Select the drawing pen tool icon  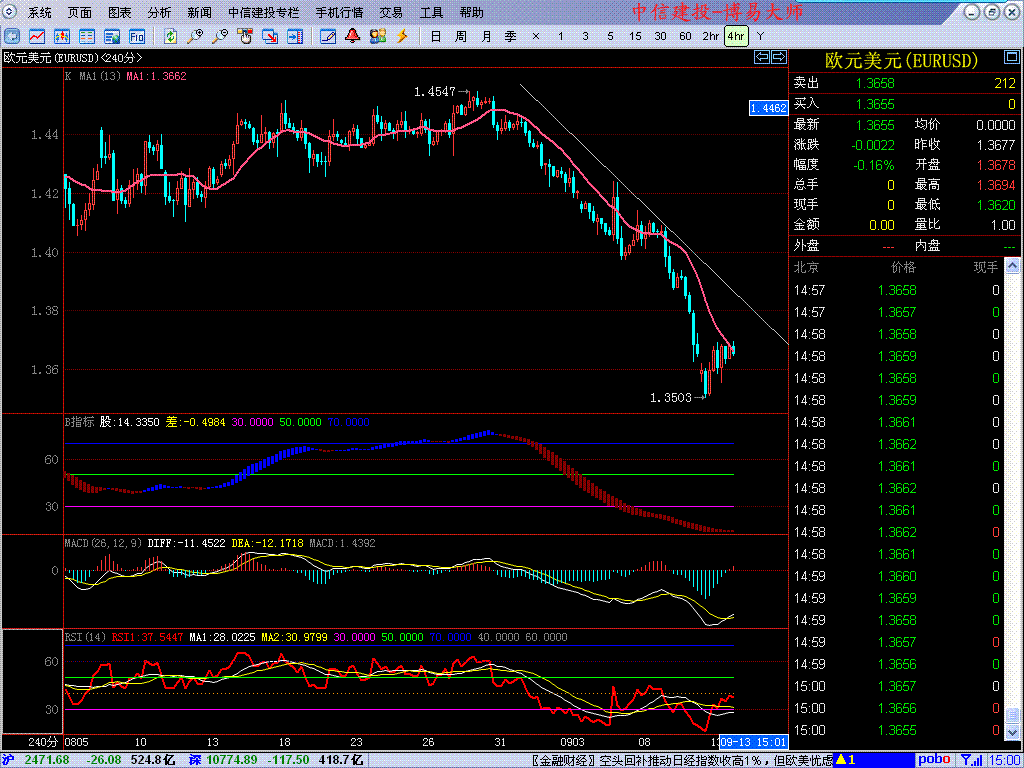point(328,36)
